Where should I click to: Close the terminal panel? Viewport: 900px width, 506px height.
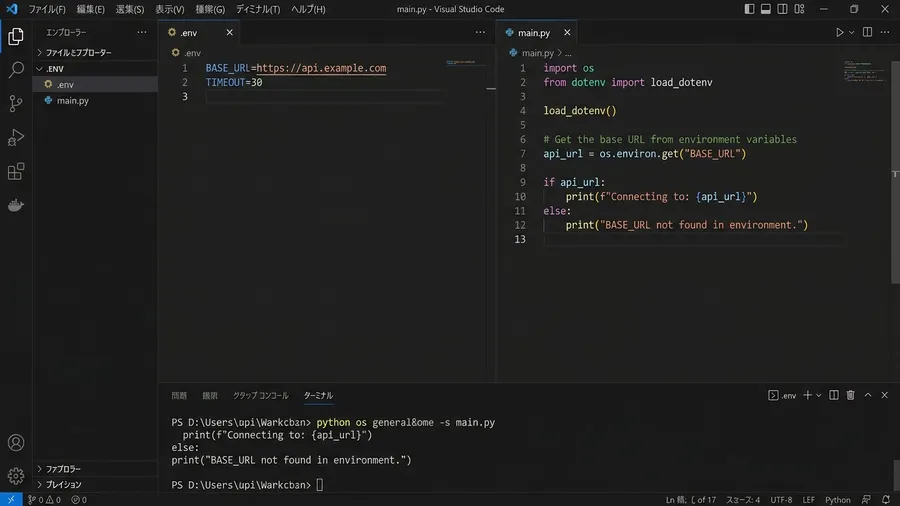[x=885, y=395]
